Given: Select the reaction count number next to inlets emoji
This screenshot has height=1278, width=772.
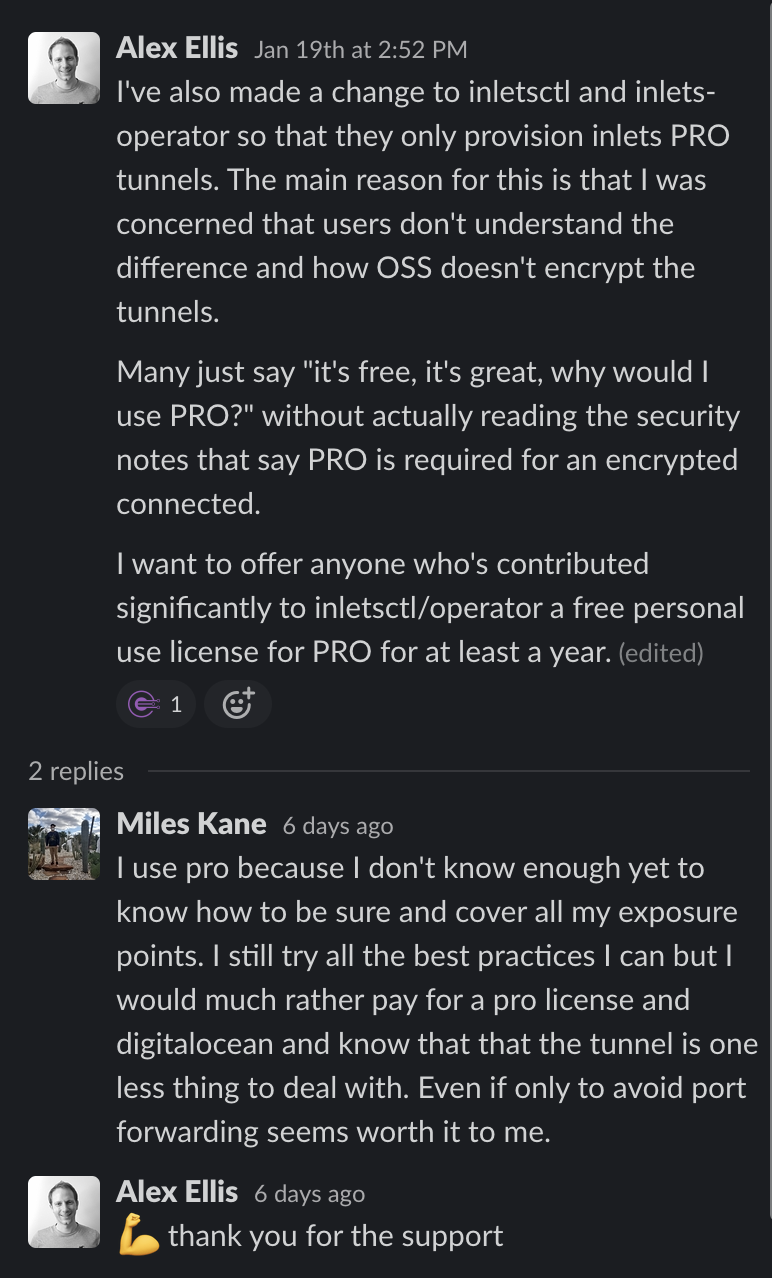Looking at the screenshot, I should 178,703.
